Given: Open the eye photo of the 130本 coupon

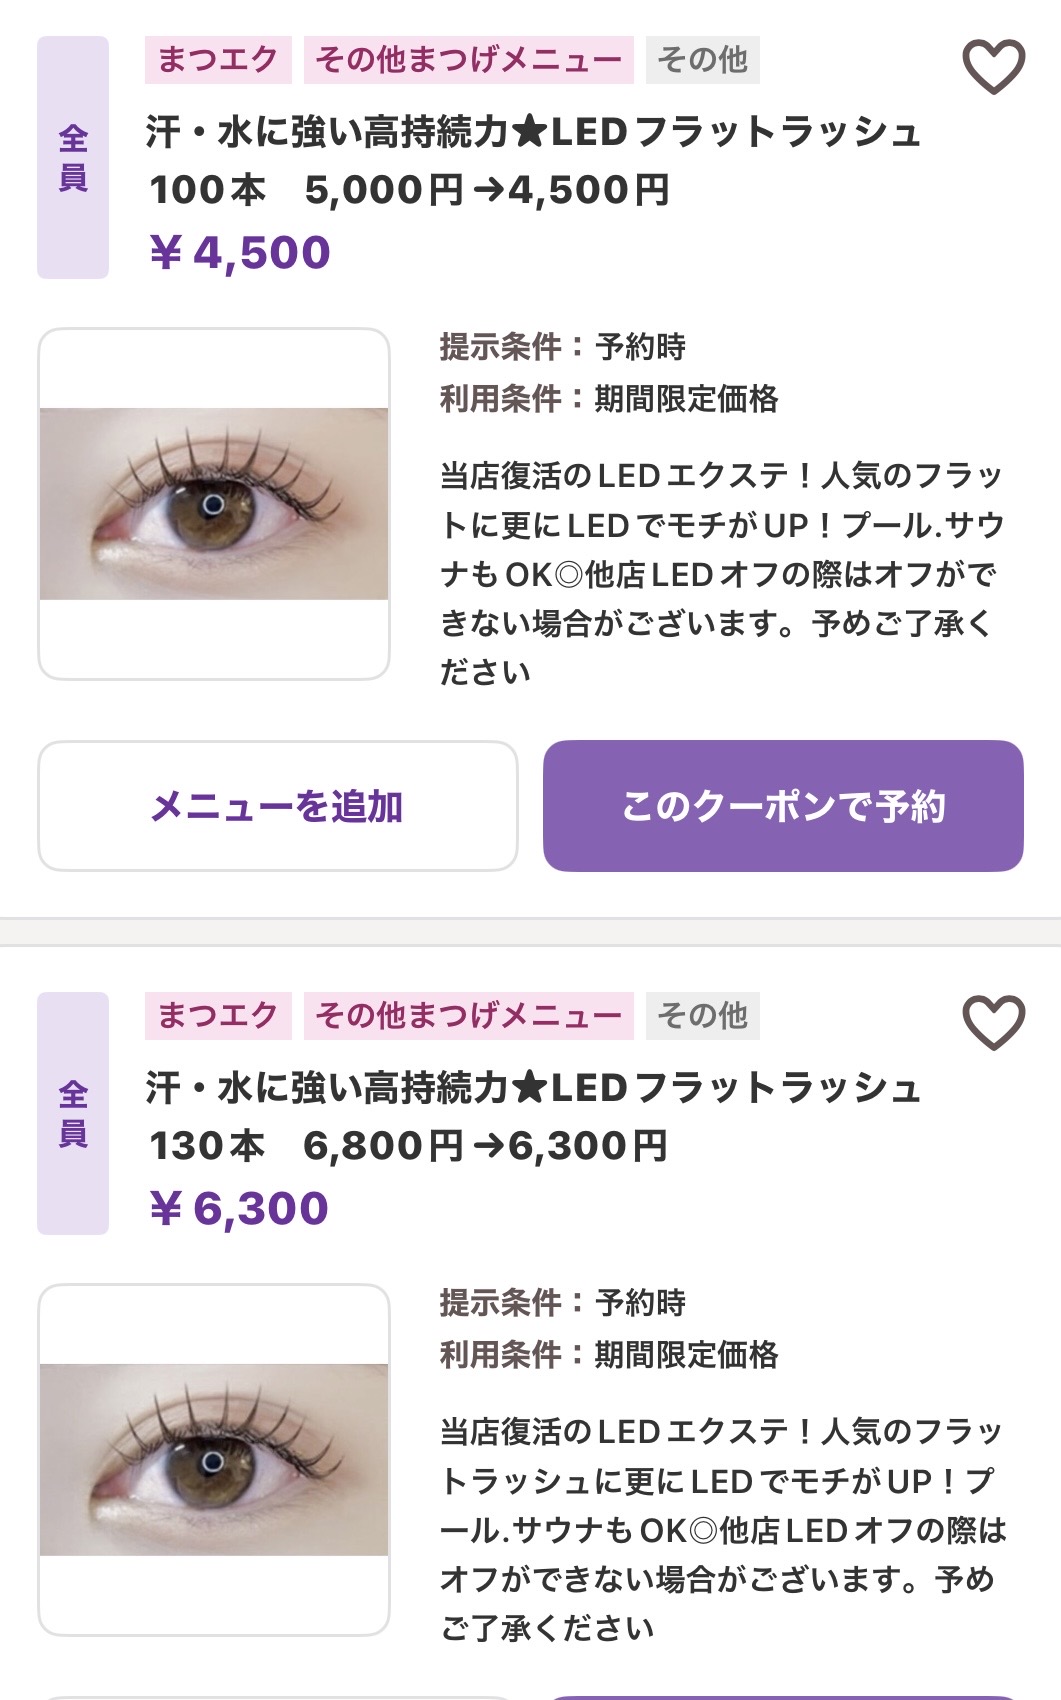Looking at the screenshot, I should 214,1460.
